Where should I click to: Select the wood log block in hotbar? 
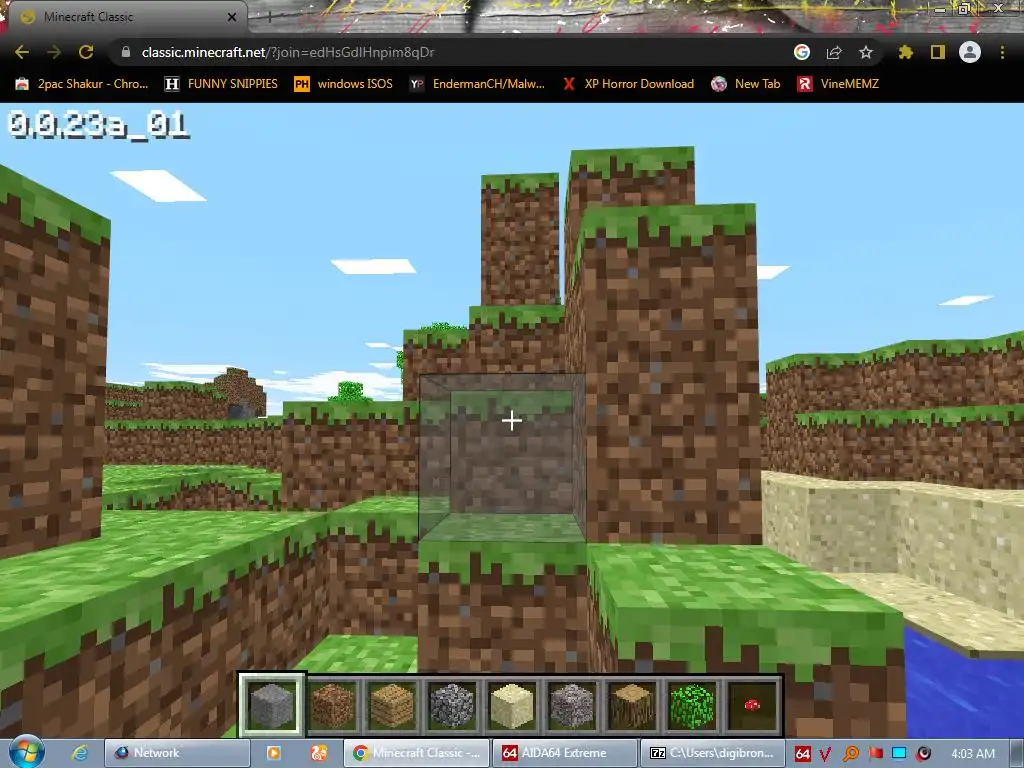coord(632,705)
